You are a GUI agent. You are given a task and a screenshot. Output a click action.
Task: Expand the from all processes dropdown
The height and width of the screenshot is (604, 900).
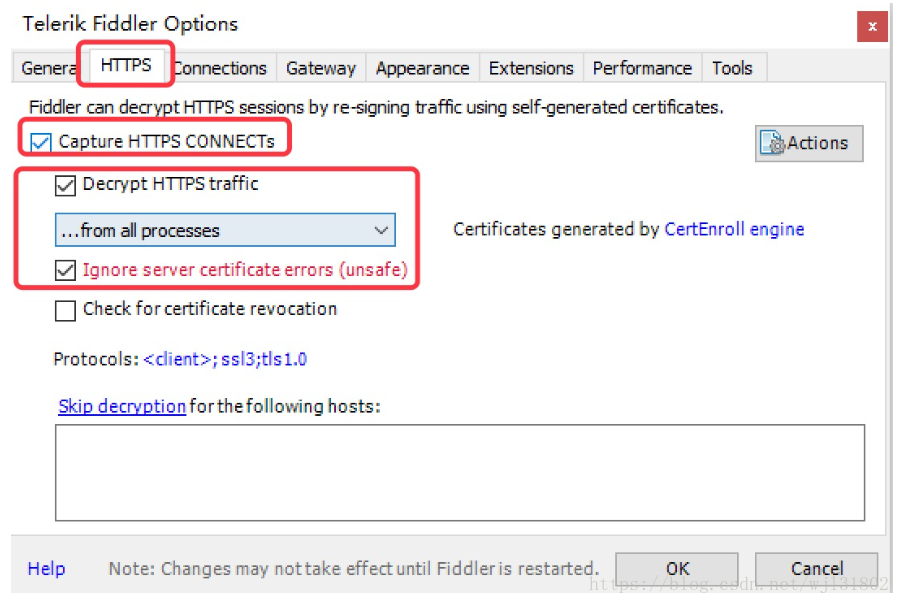point(225,230)
